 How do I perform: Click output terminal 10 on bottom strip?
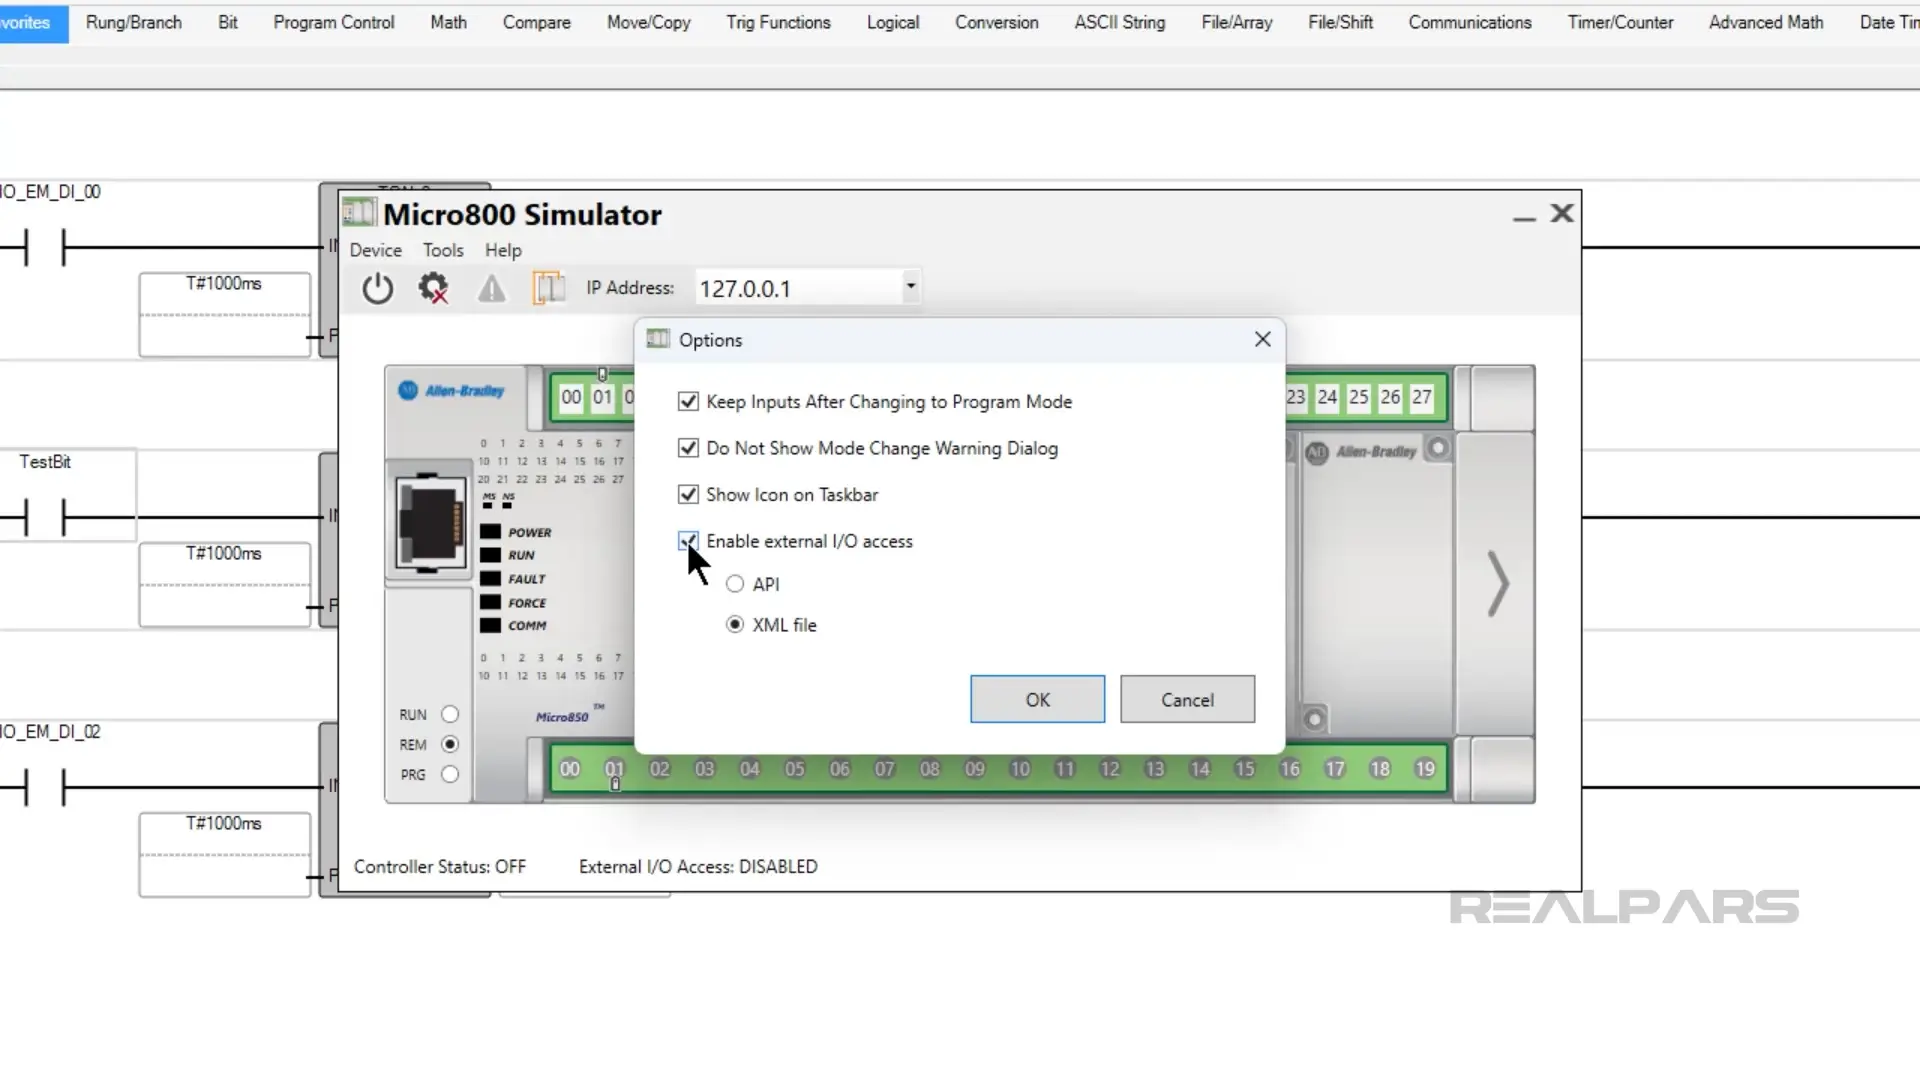pyautogui.click(x=1020, y=769)
